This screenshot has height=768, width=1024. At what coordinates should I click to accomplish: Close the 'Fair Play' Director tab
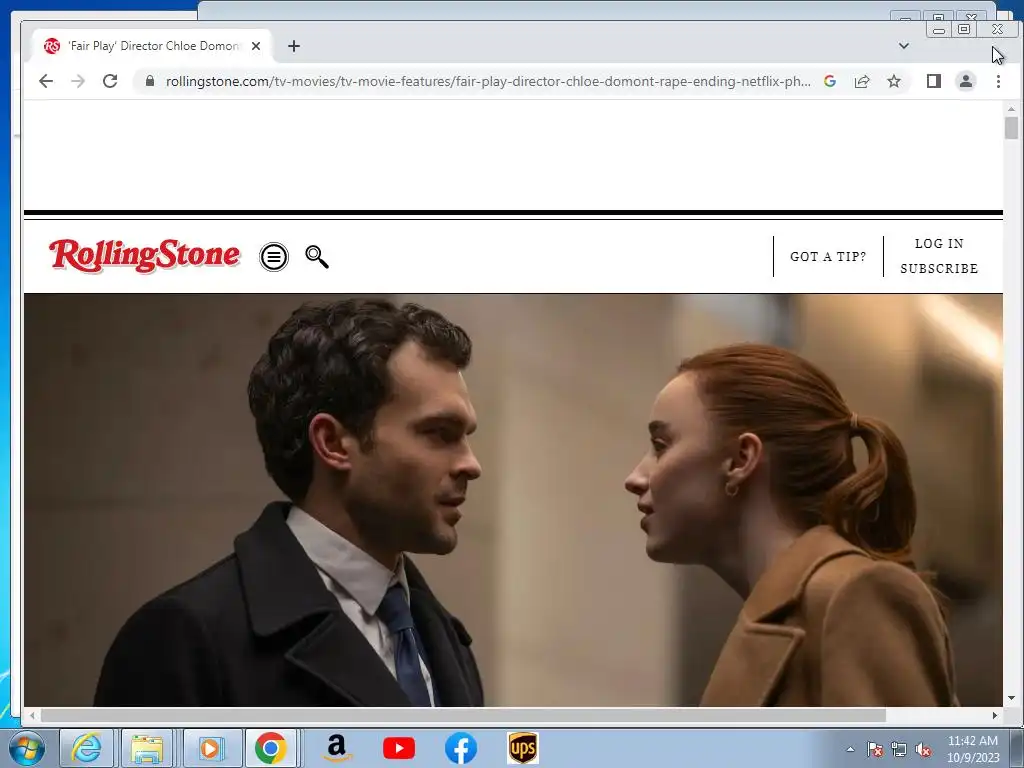tap(256, 46)
